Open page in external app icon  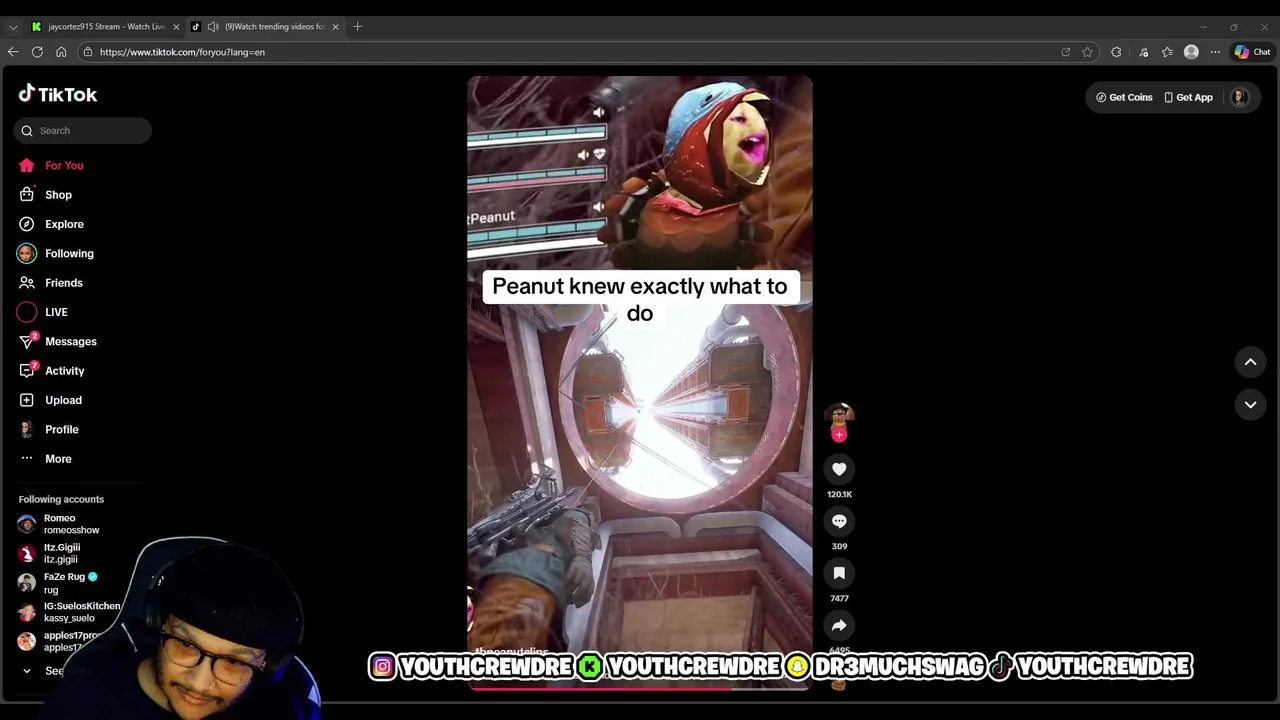coord(1065,52)
